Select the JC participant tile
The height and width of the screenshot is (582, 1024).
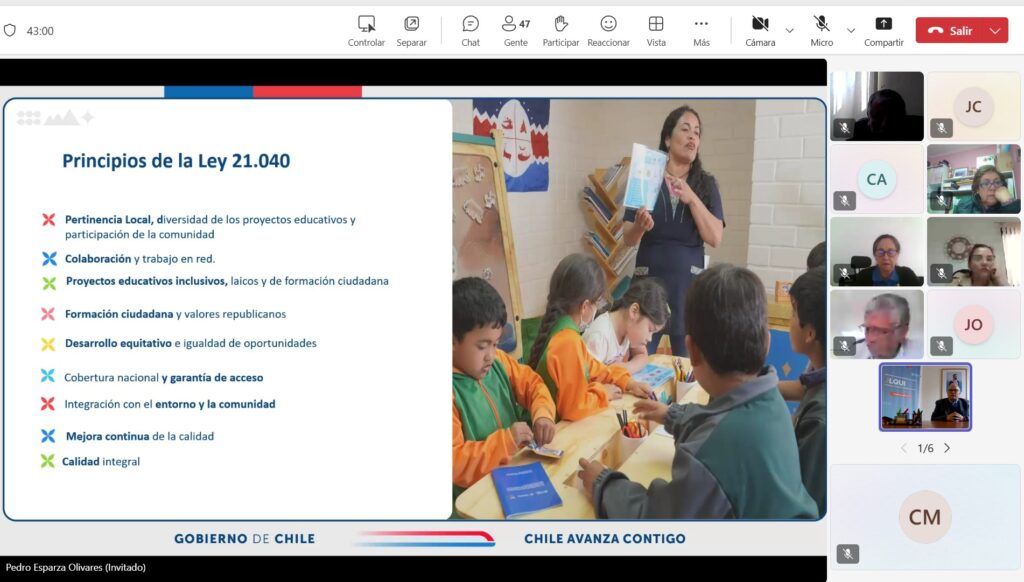point(973,106)
